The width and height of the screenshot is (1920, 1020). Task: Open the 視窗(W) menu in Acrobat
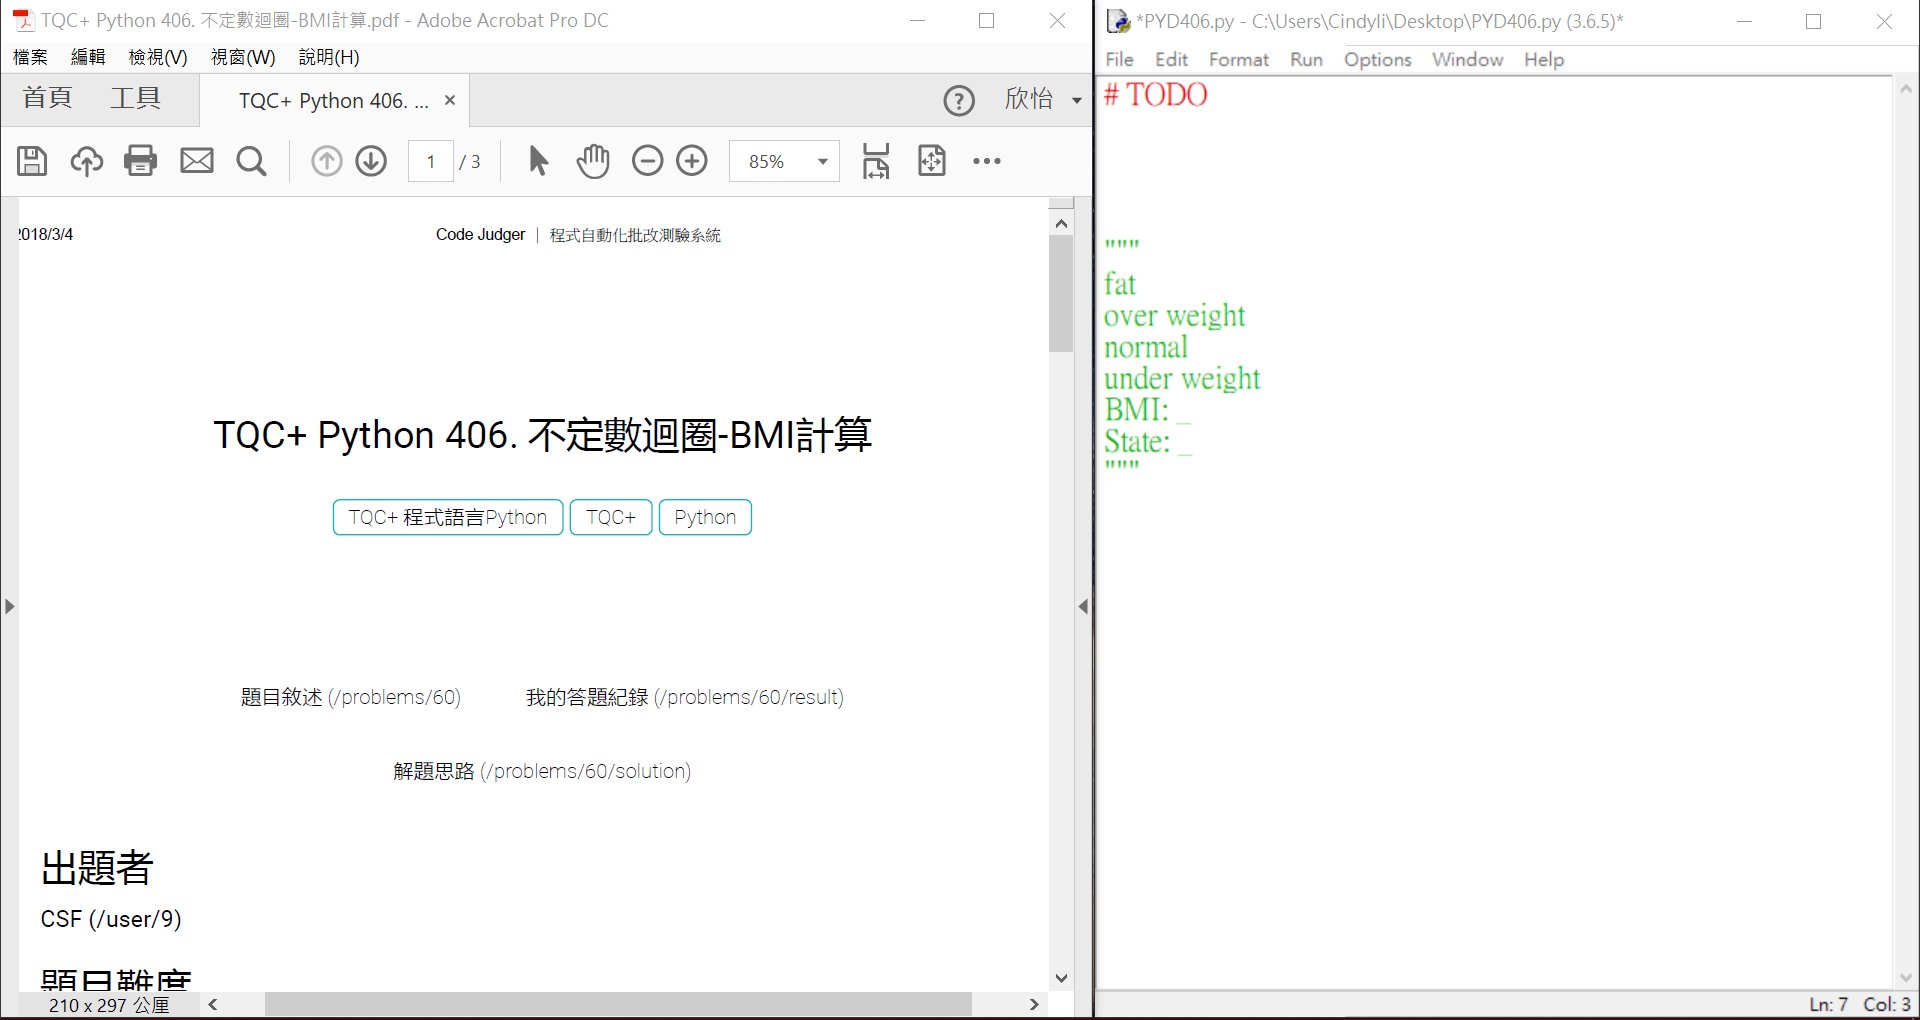pyautogui.click(x=243, y=57)
